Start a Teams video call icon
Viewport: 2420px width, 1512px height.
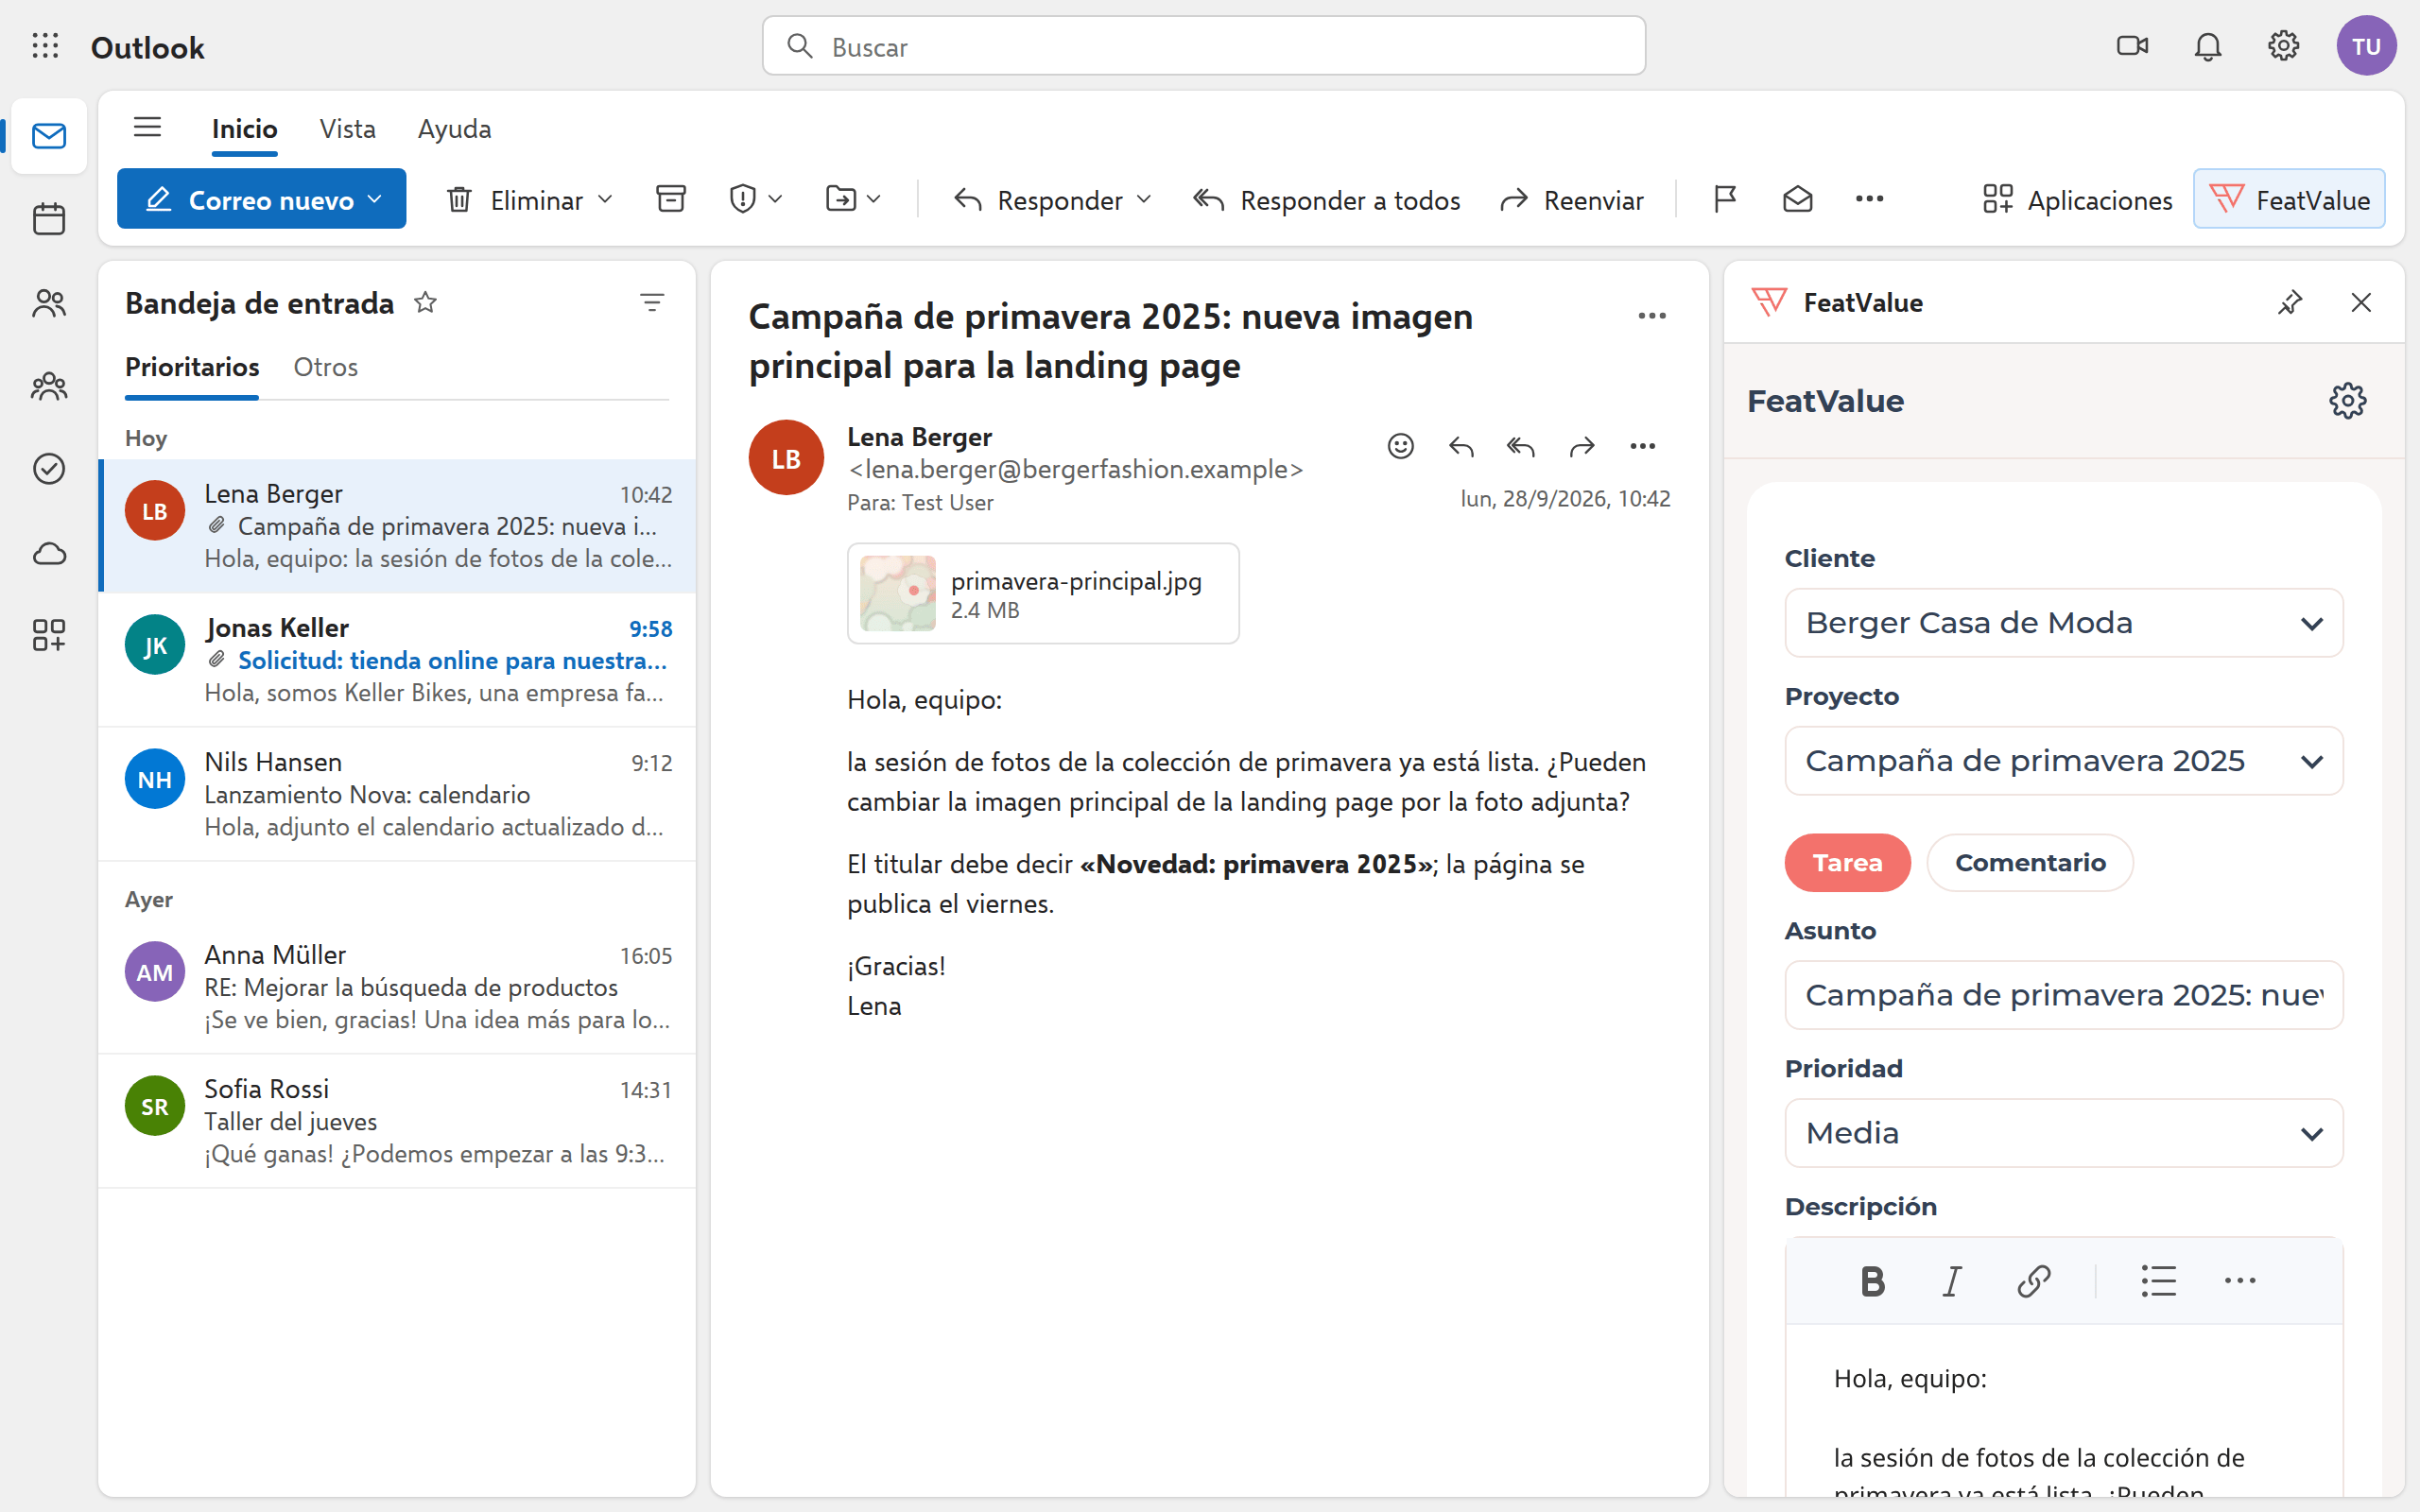pos(2132,46)
